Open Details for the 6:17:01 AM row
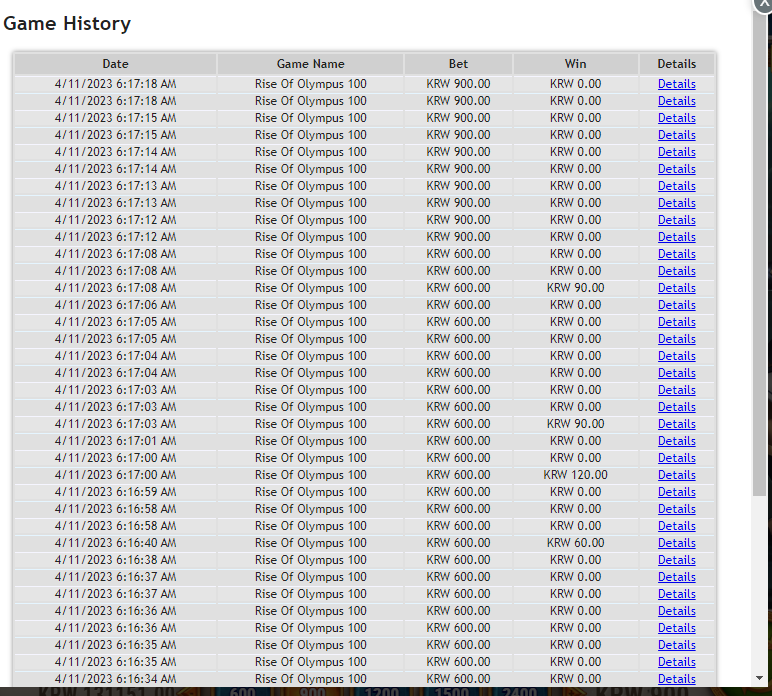Image resolution: width=772 pixels, height=696 pixels. (x=676, y=441)
